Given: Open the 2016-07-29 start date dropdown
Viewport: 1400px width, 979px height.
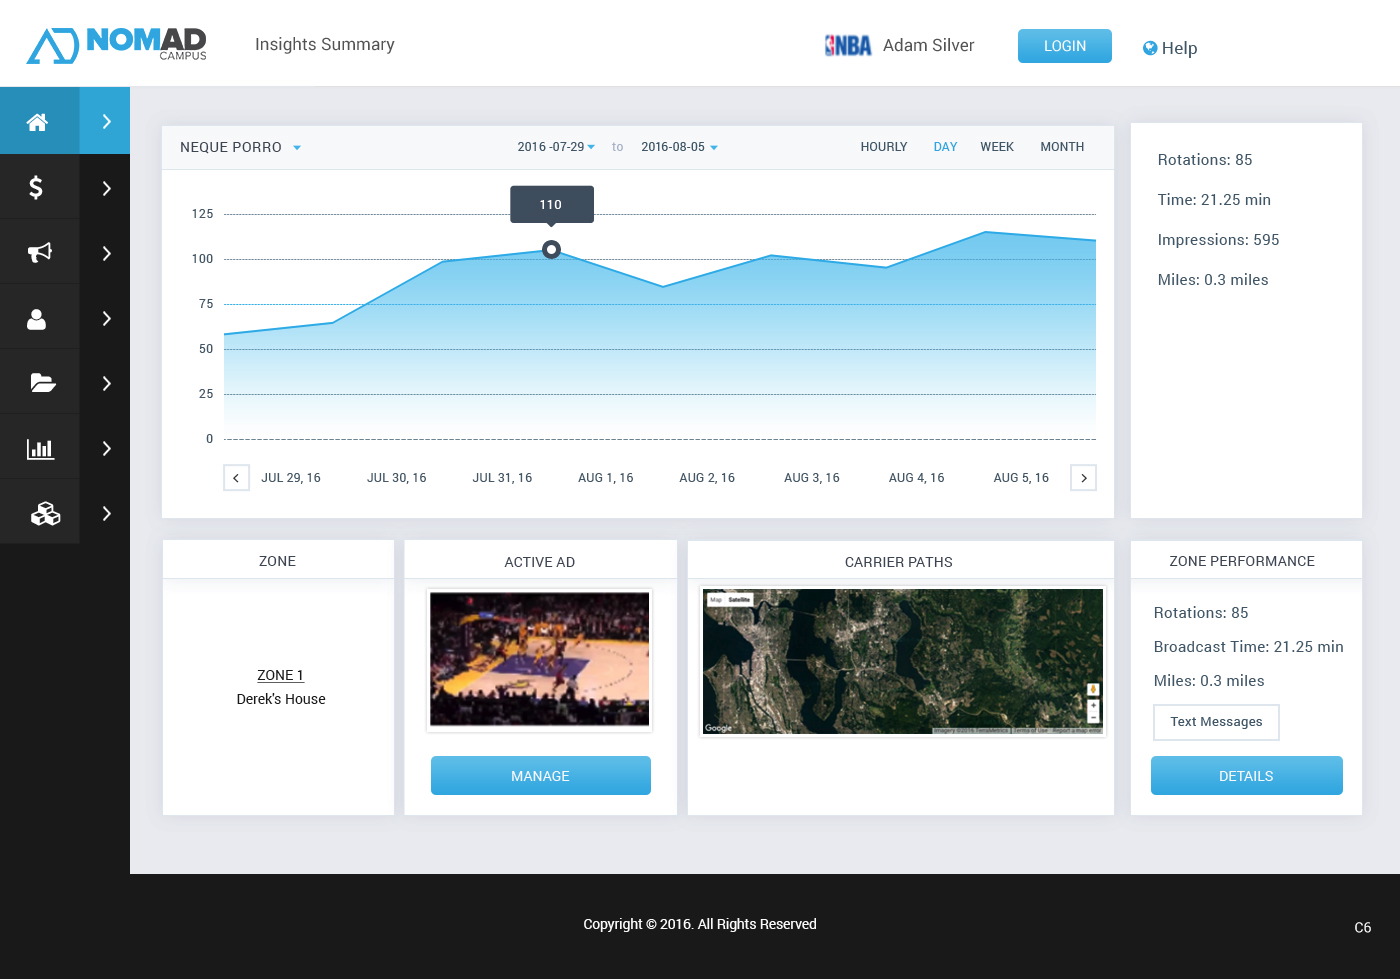Looking at the screenshot, I should tap(556, 147).
